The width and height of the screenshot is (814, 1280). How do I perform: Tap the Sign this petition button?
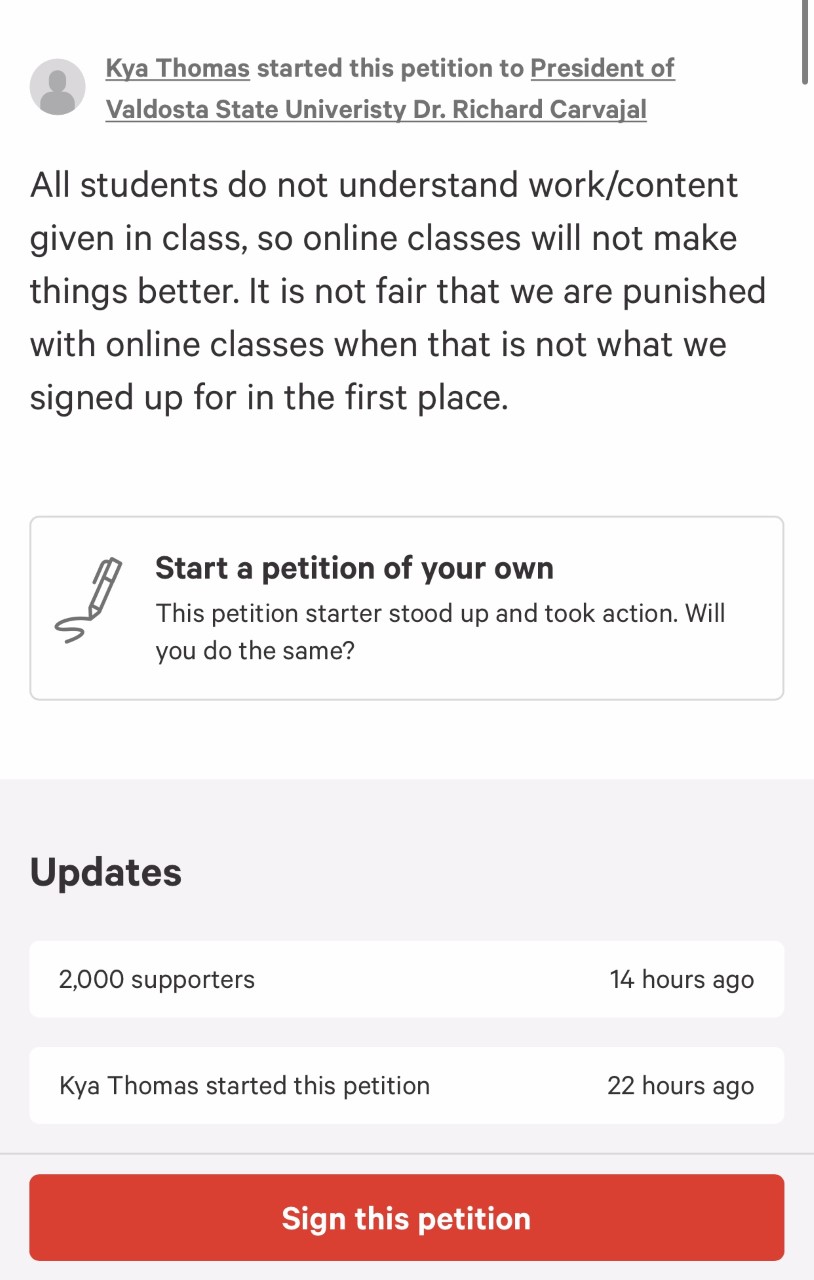pos(407,1217)
